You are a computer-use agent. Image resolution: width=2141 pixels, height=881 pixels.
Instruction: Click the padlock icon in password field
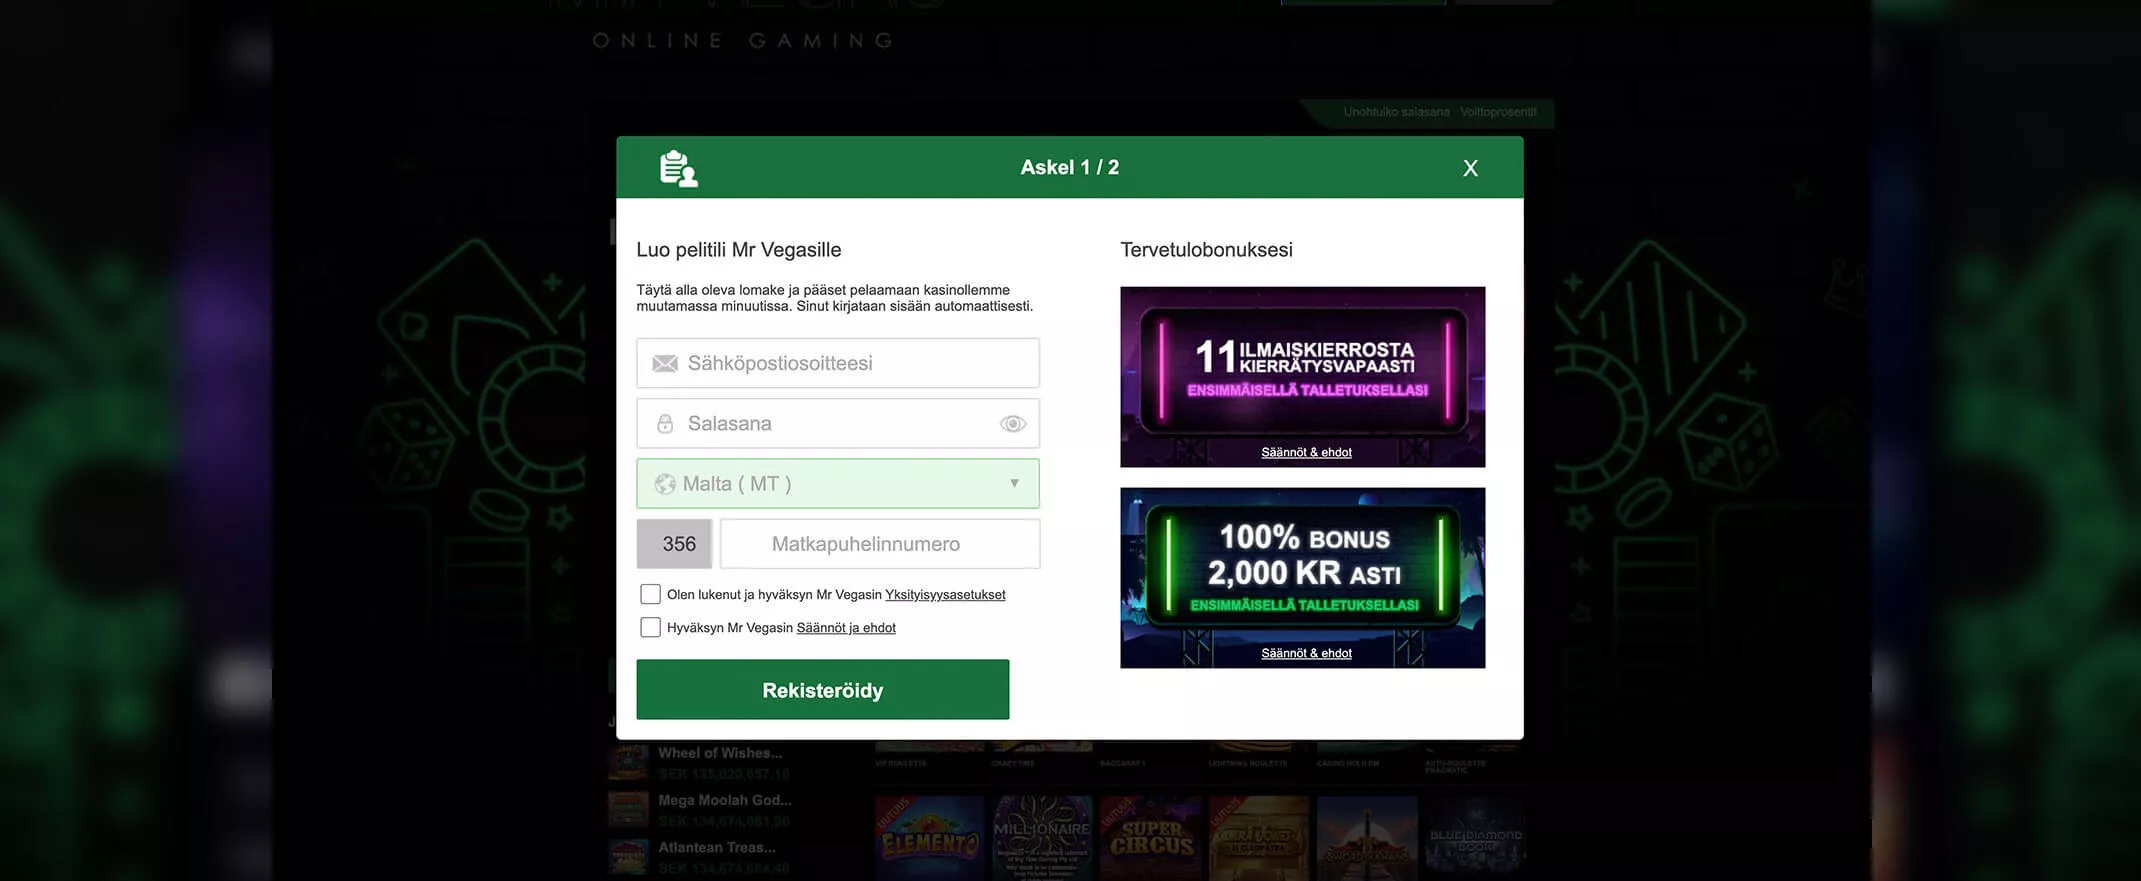pos(665,424)
